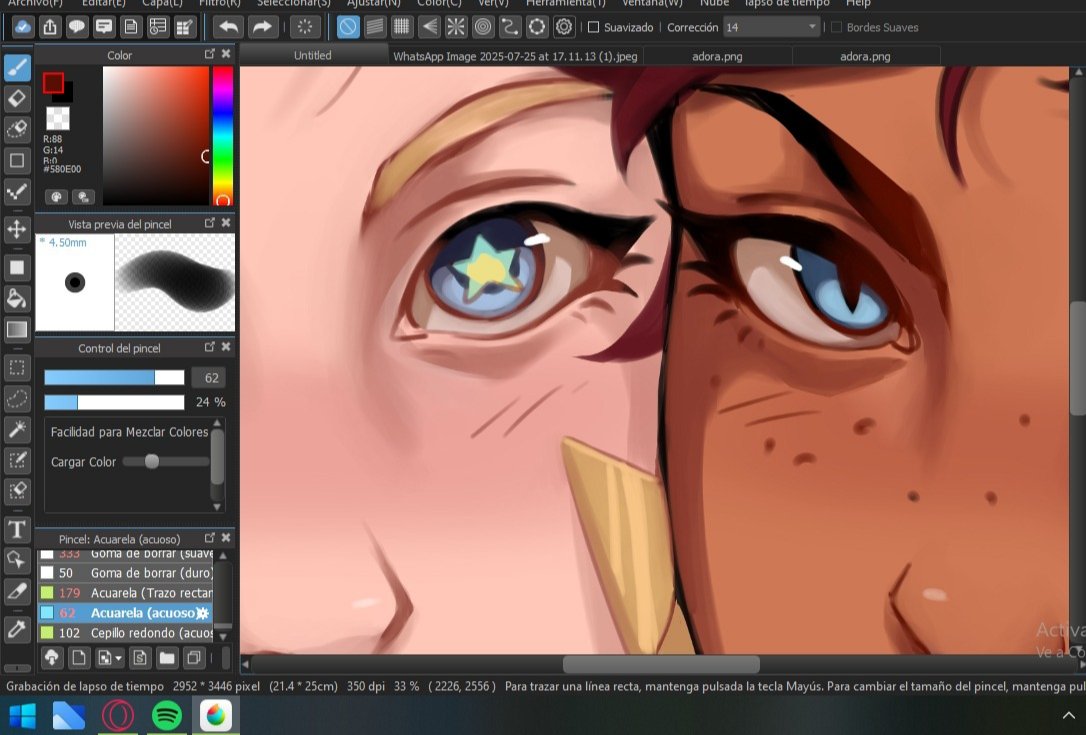Viewport: 1086px width, 735px height.
Task: Click the dark red foreground color swatch
Action: pos(53,83)
